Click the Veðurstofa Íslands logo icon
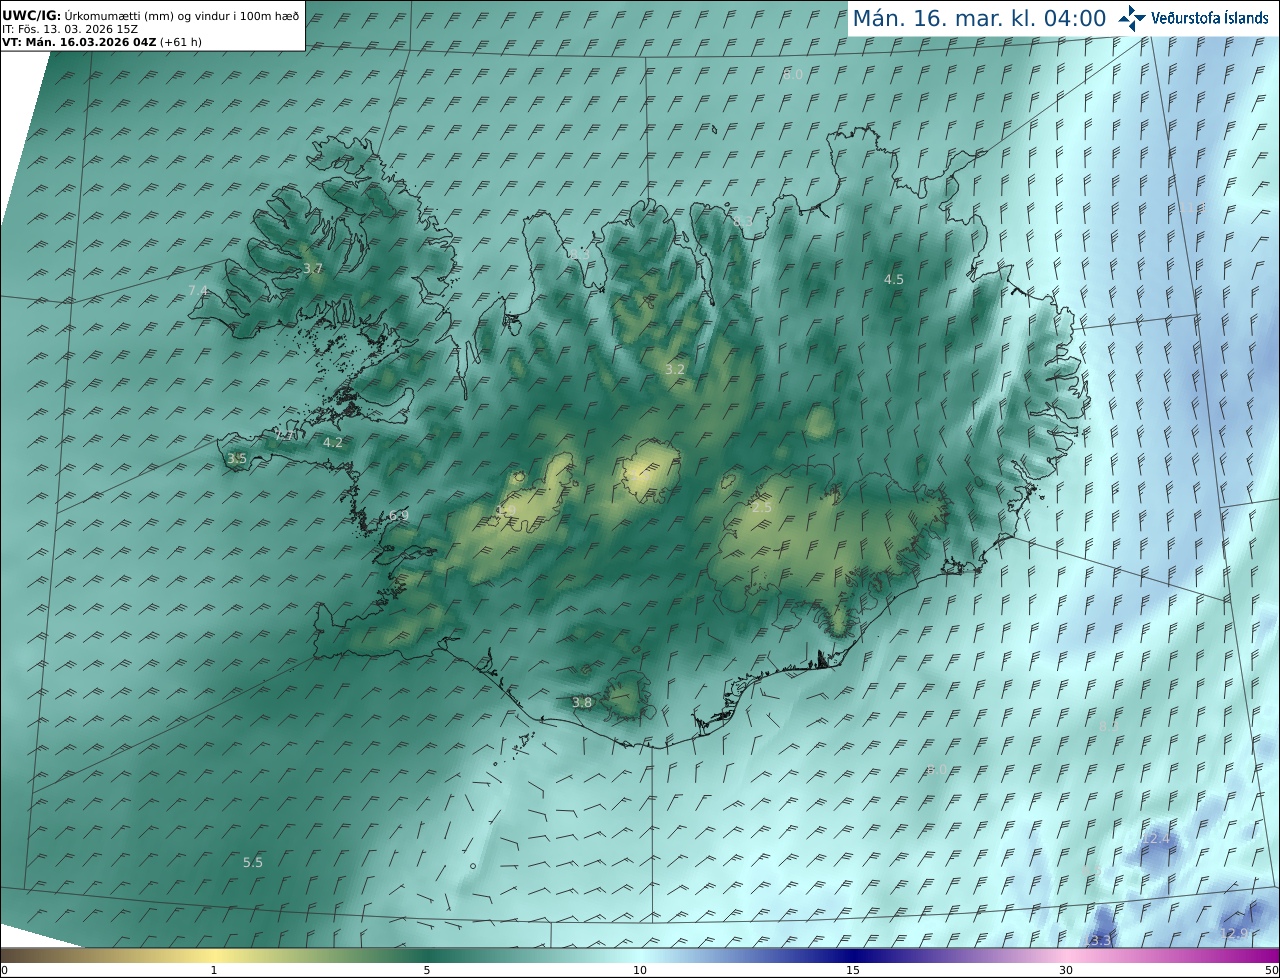The image size is (1280, 978). tap(1132, 18)
